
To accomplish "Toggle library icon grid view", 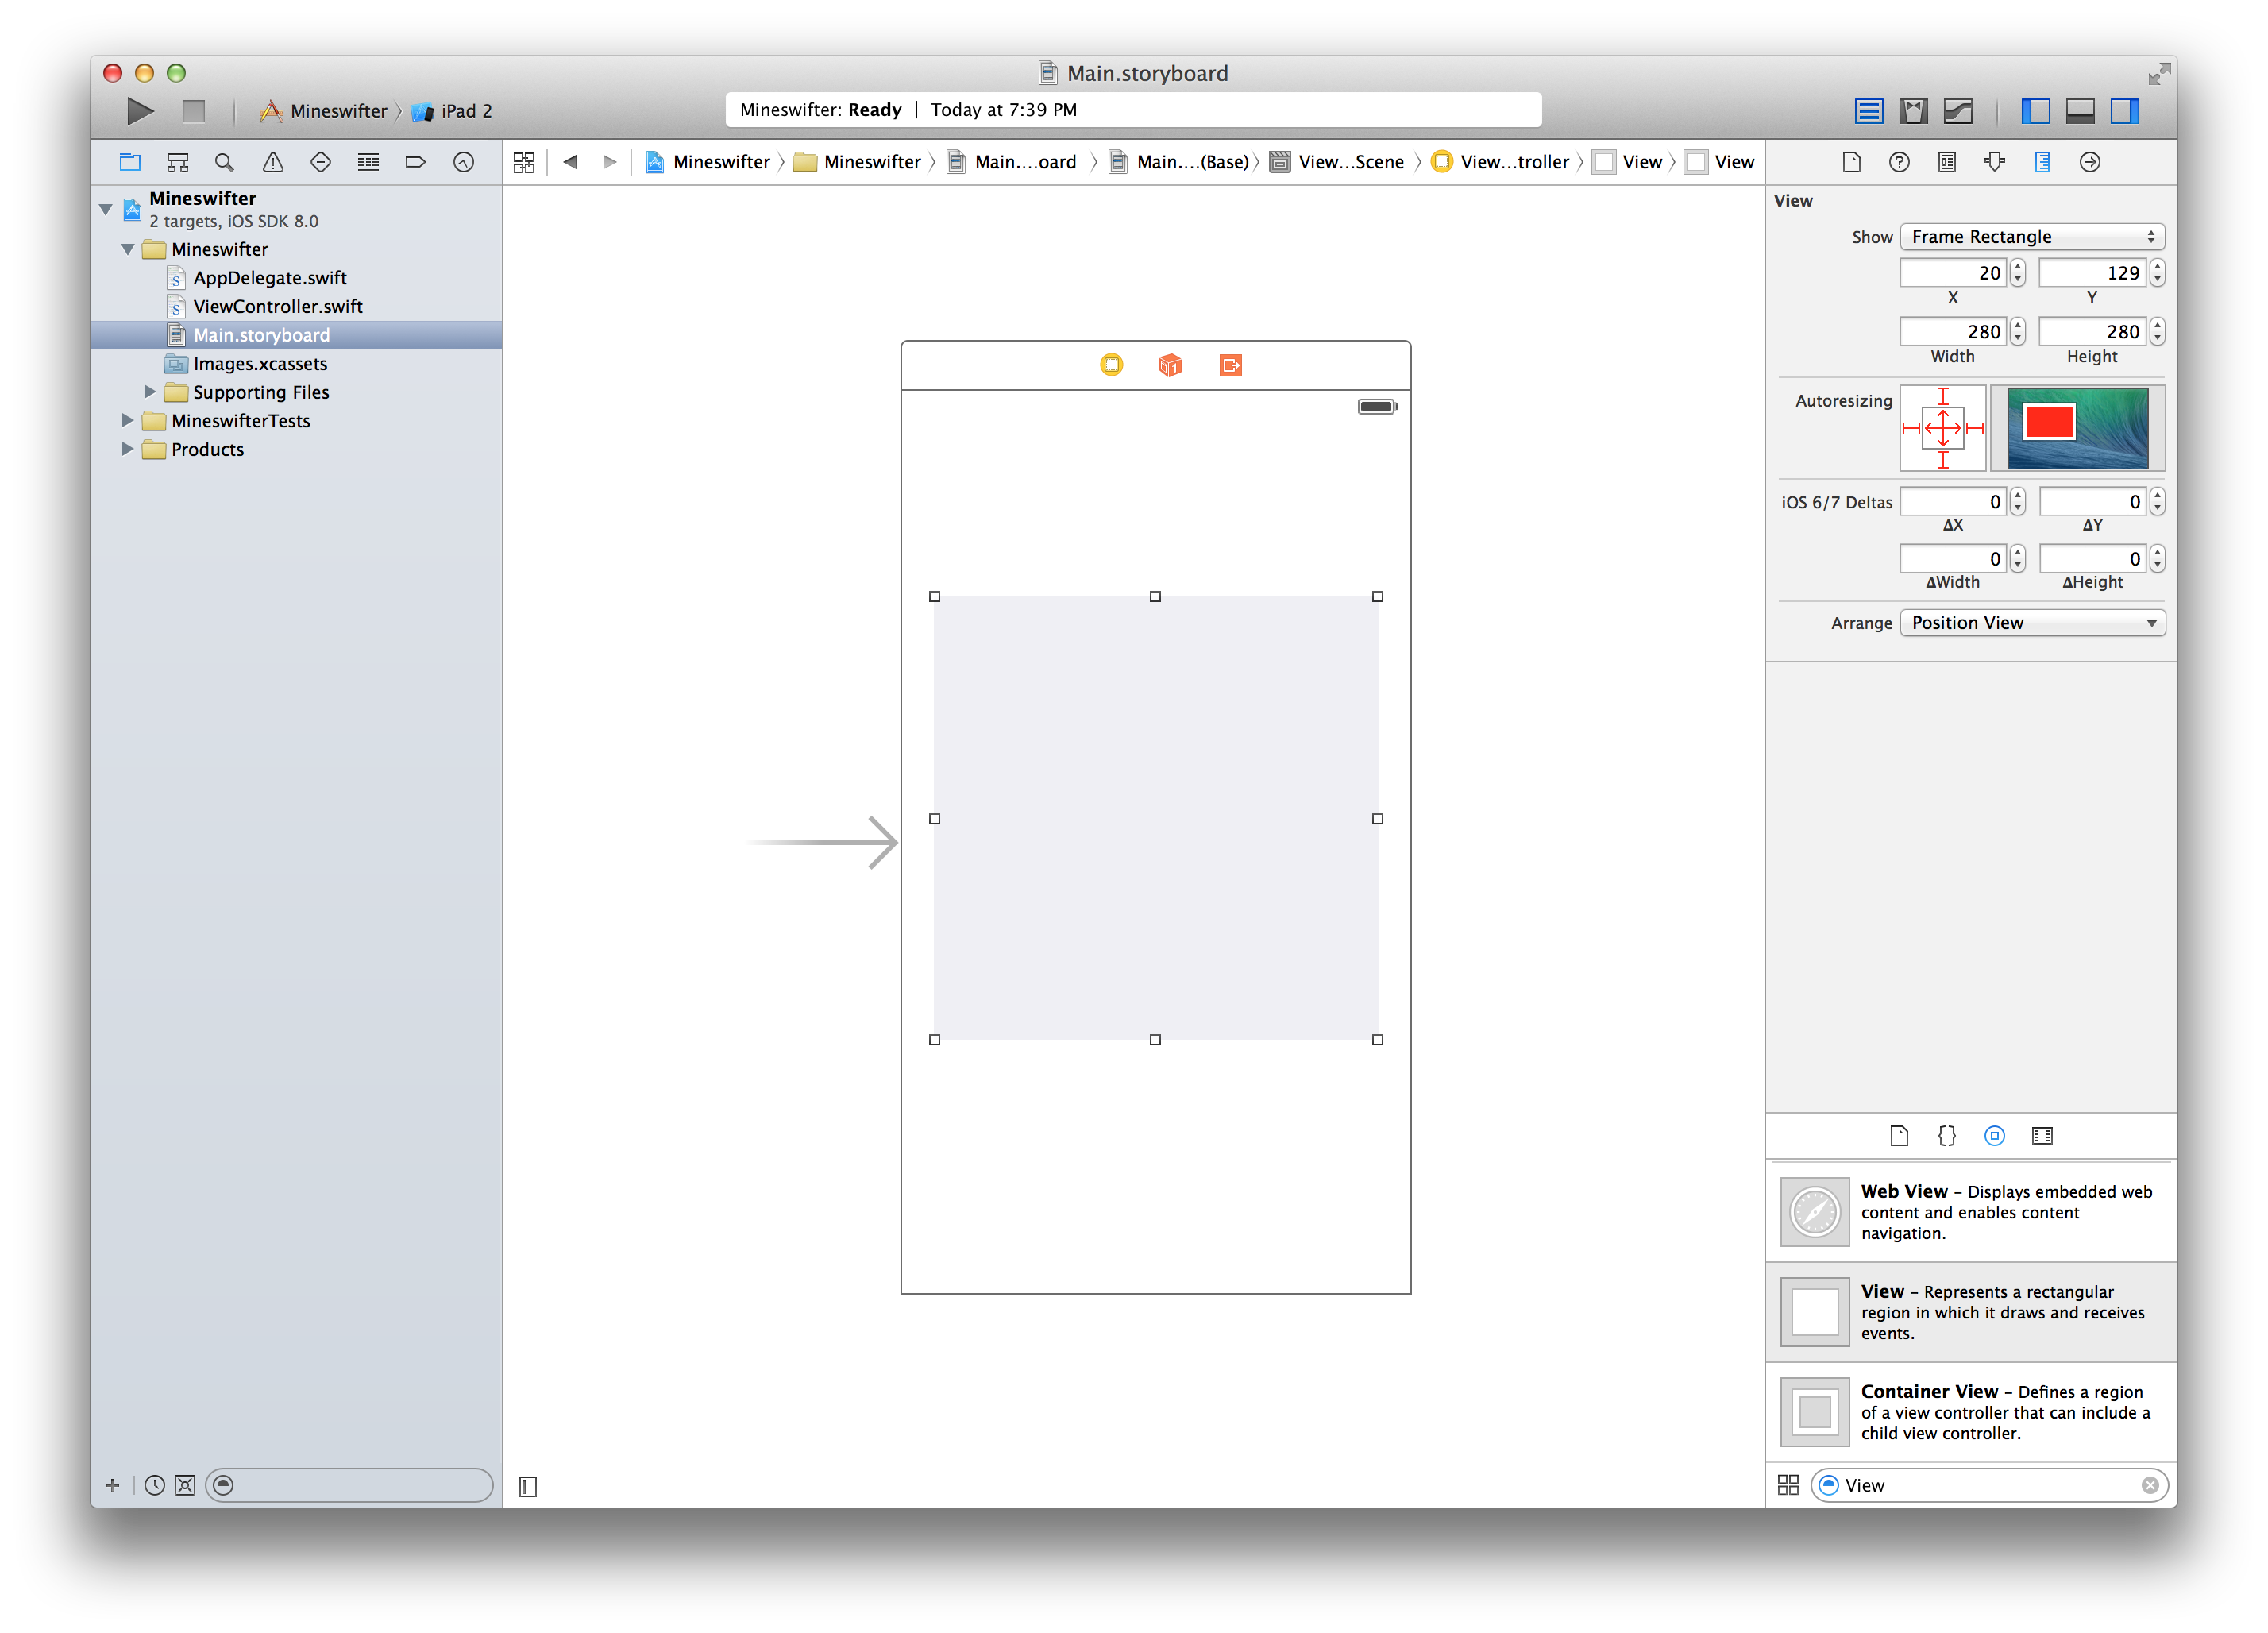I will pyautogui.click(x=1788, y=1486).
